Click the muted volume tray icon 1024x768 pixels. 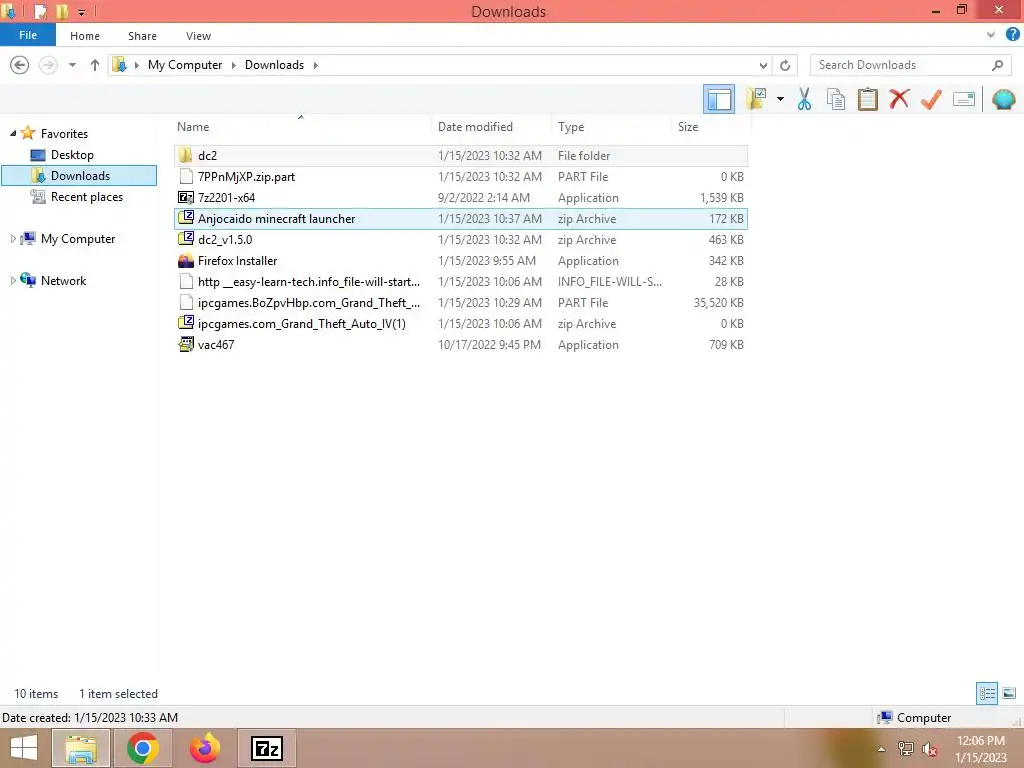tap(929, 749)
